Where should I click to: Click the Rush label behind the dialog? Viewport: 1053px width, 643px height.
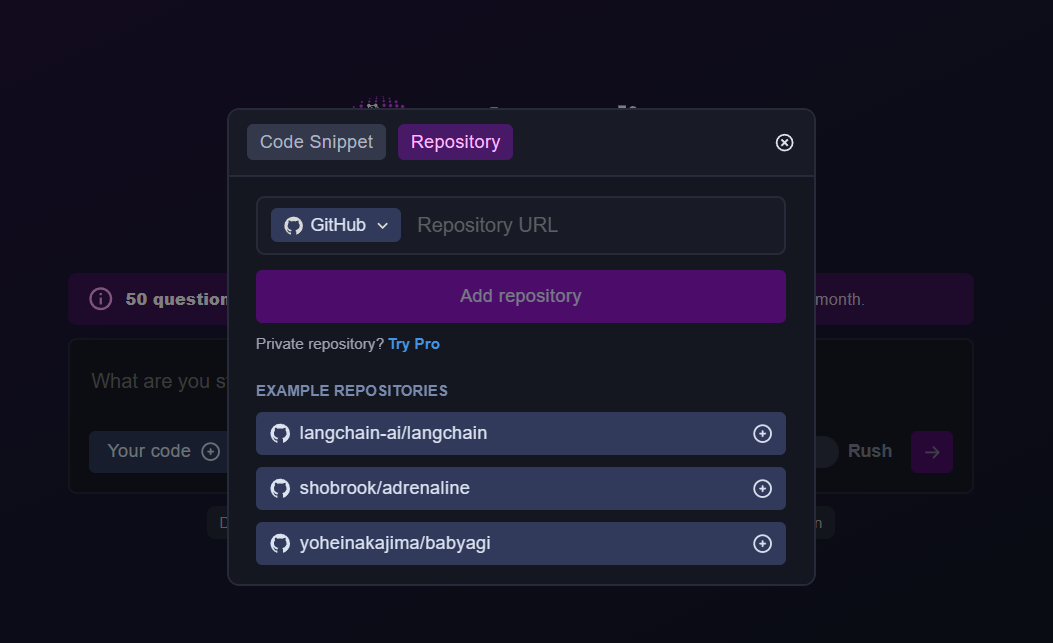[870, 451]
